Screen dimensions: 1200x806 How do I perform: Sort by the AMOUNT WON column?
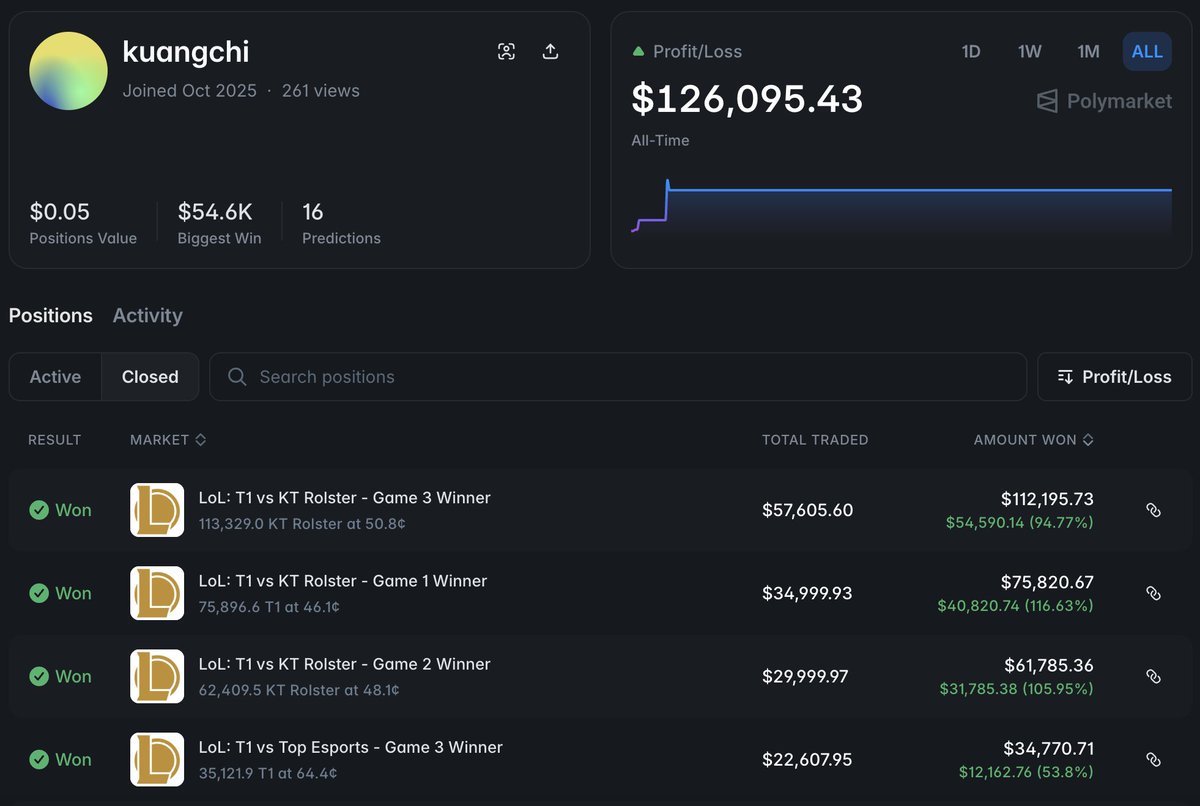coord(1033,440)
